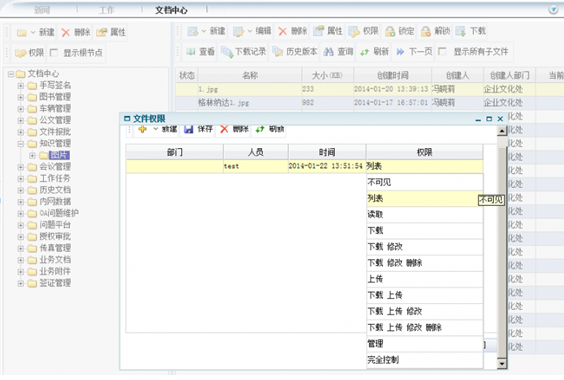Click the plus 新建 icon in 文件权限 dialog

tap(142, 129)
